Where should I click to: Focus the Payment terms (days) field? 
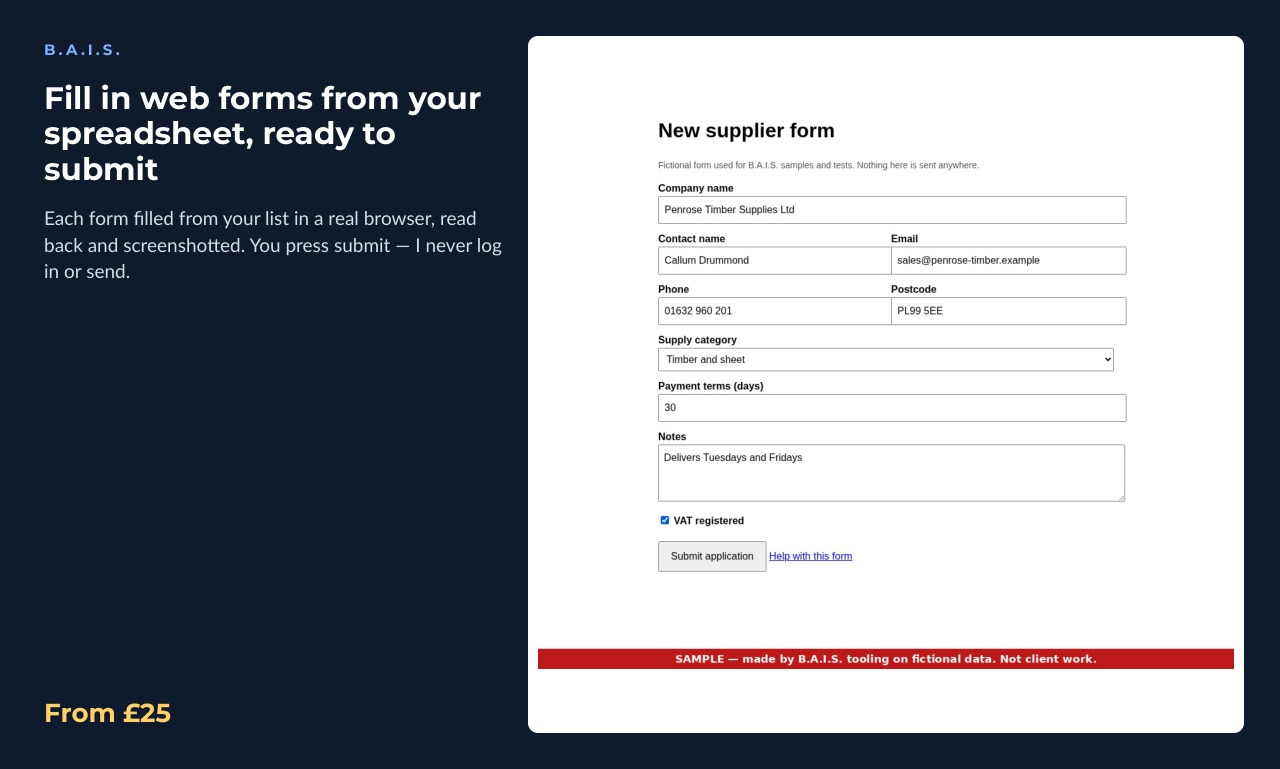[x=892, y=408]
